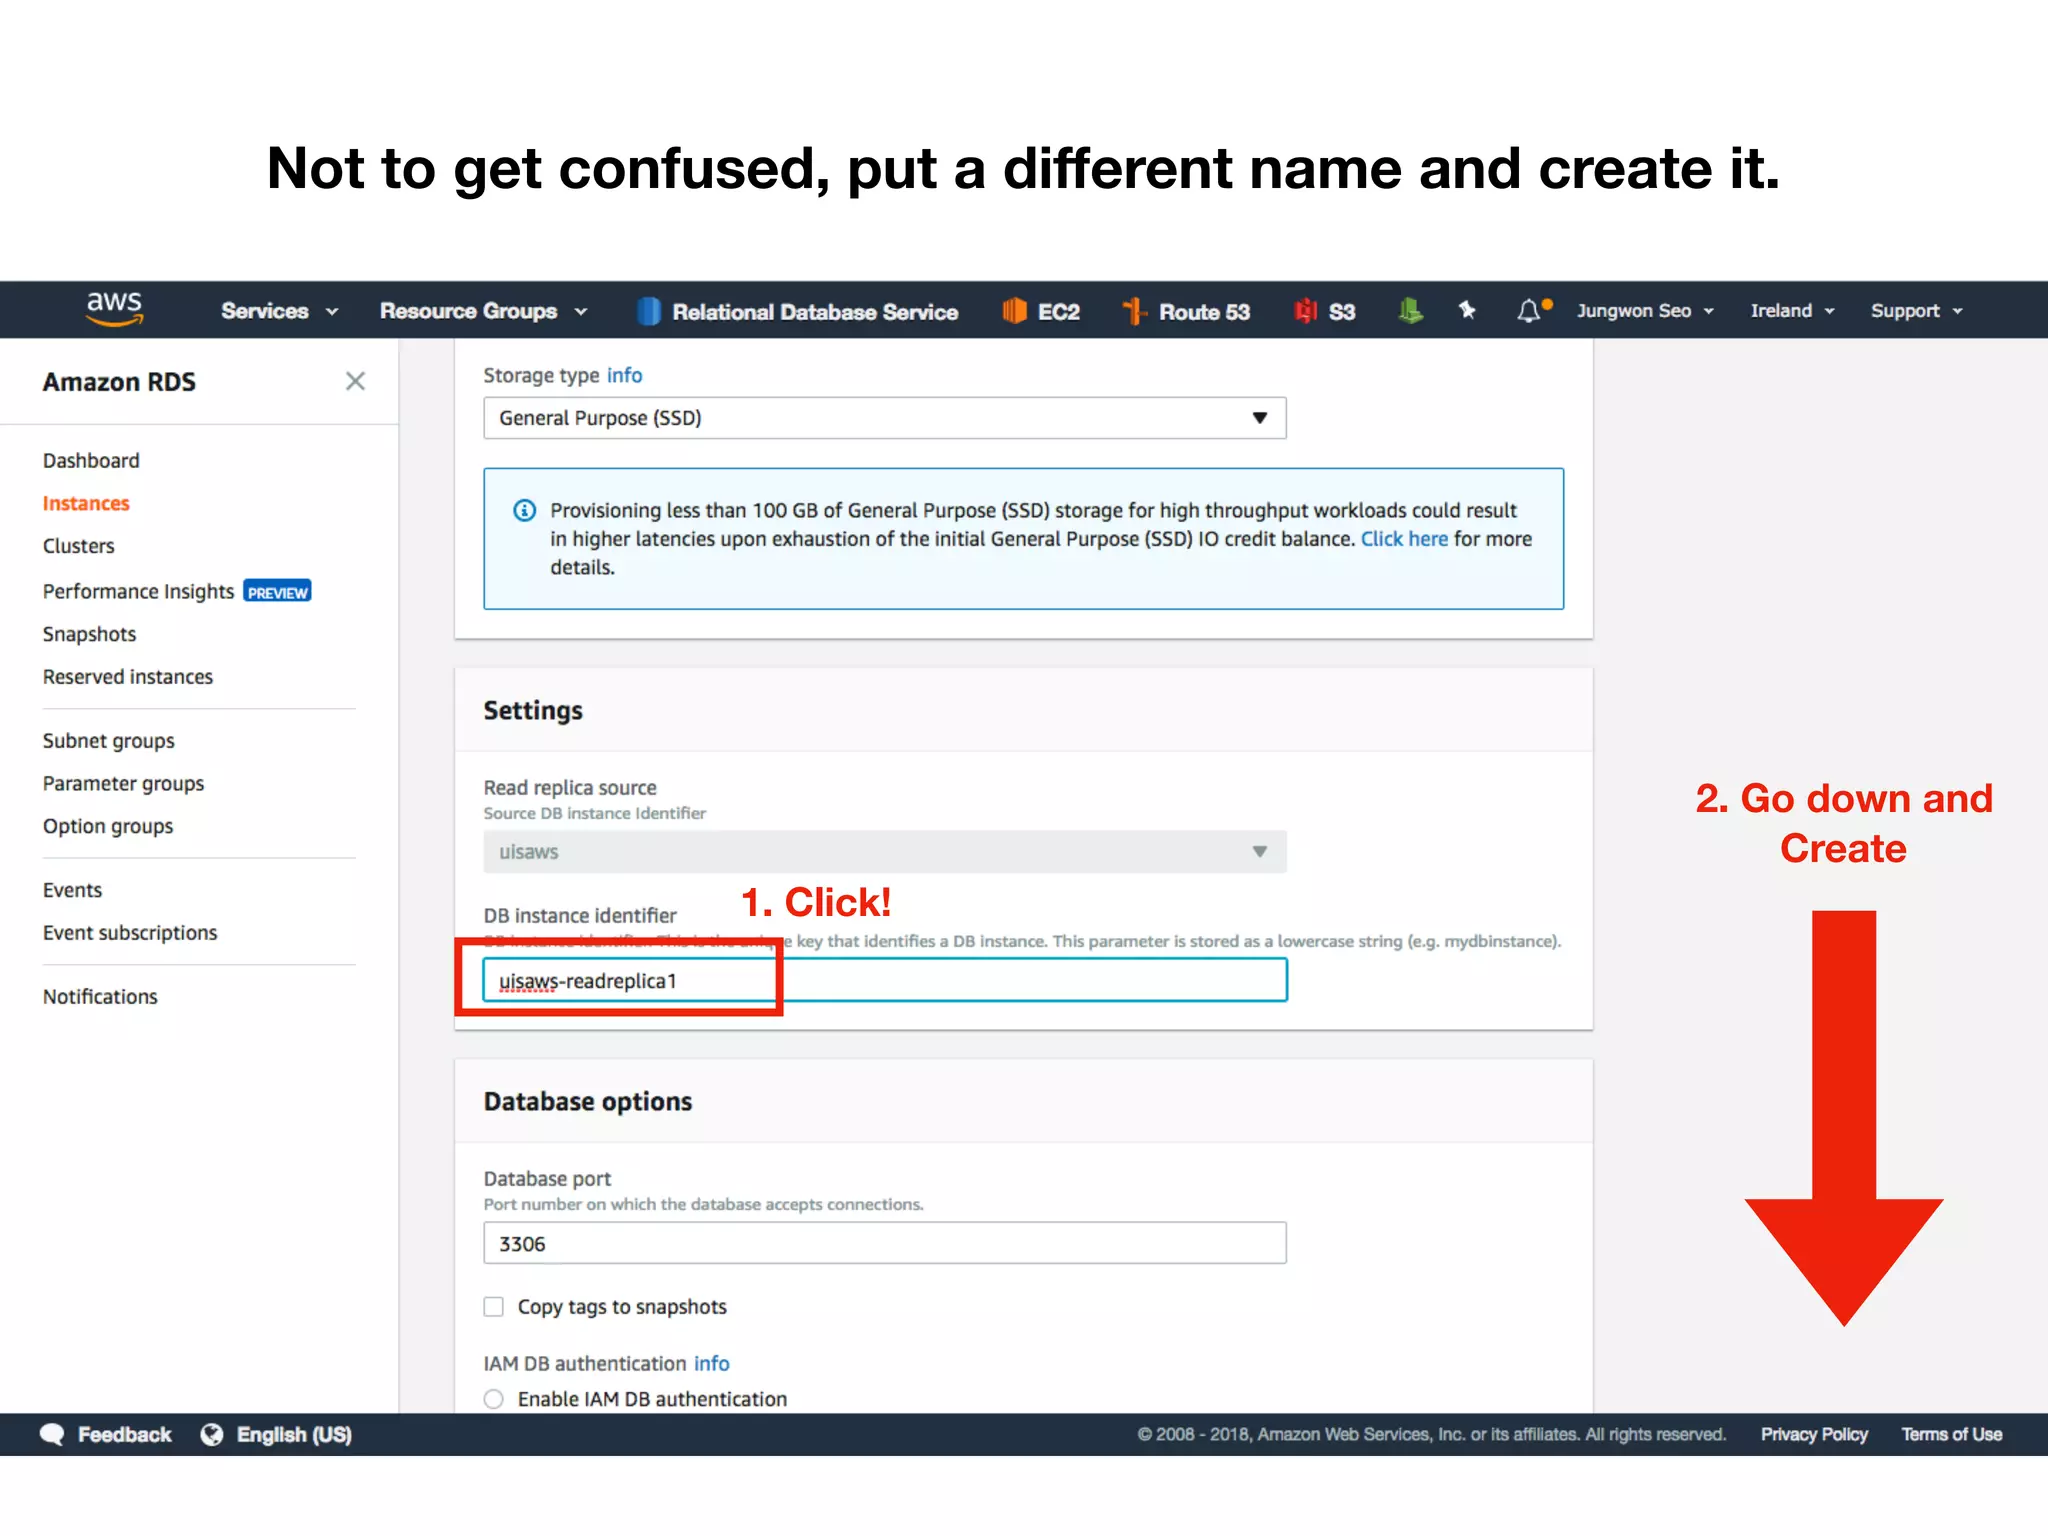Open Parameter groups in the sidebar
The height and width of the screenshot is (1536, 2048).
click(123, 784)
